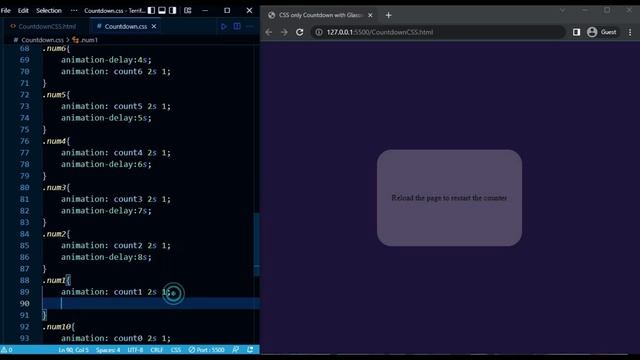Image resolution: width=640 pixels, height=360 pixels.
Task: Click Port : 5500 Live Server button
Action: pos(207,350)
